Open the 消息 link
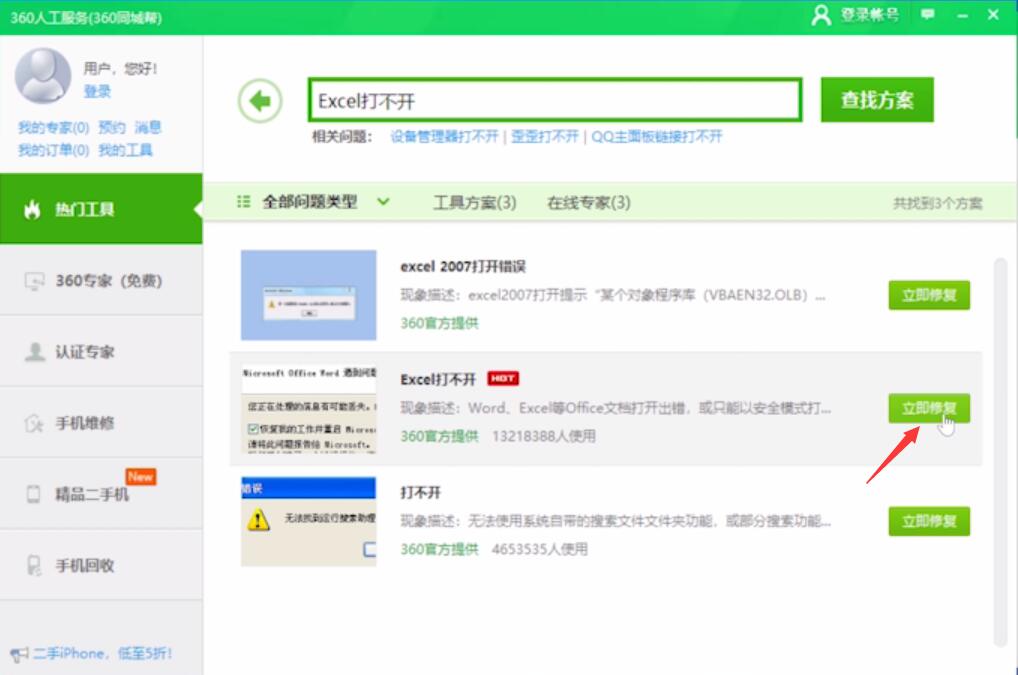 coord(148,127)
